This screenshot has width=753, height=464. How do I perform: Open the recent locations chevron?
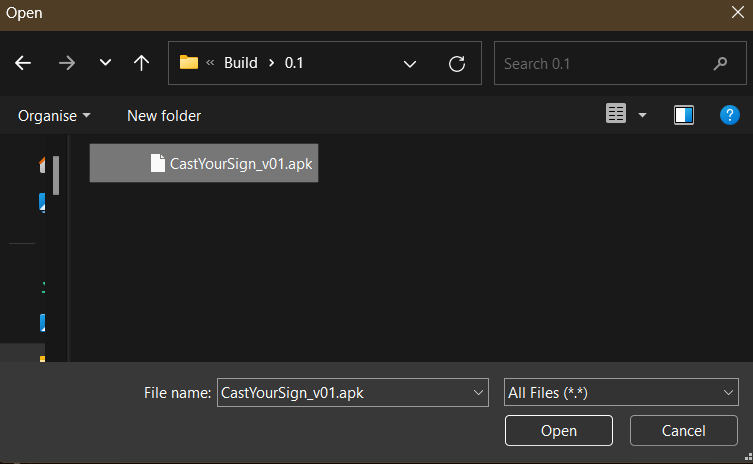[x=105, y=63]
